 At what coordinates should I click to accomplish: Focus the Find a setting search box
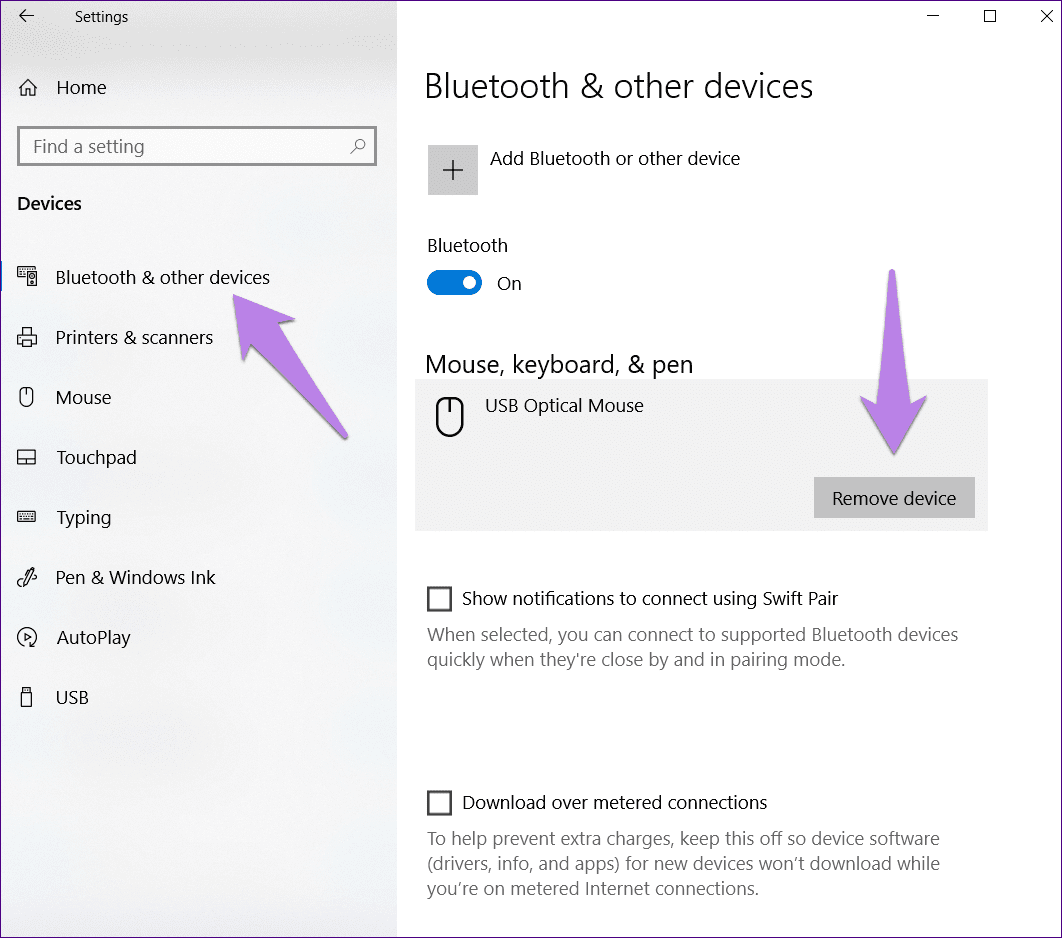[196, 146]
